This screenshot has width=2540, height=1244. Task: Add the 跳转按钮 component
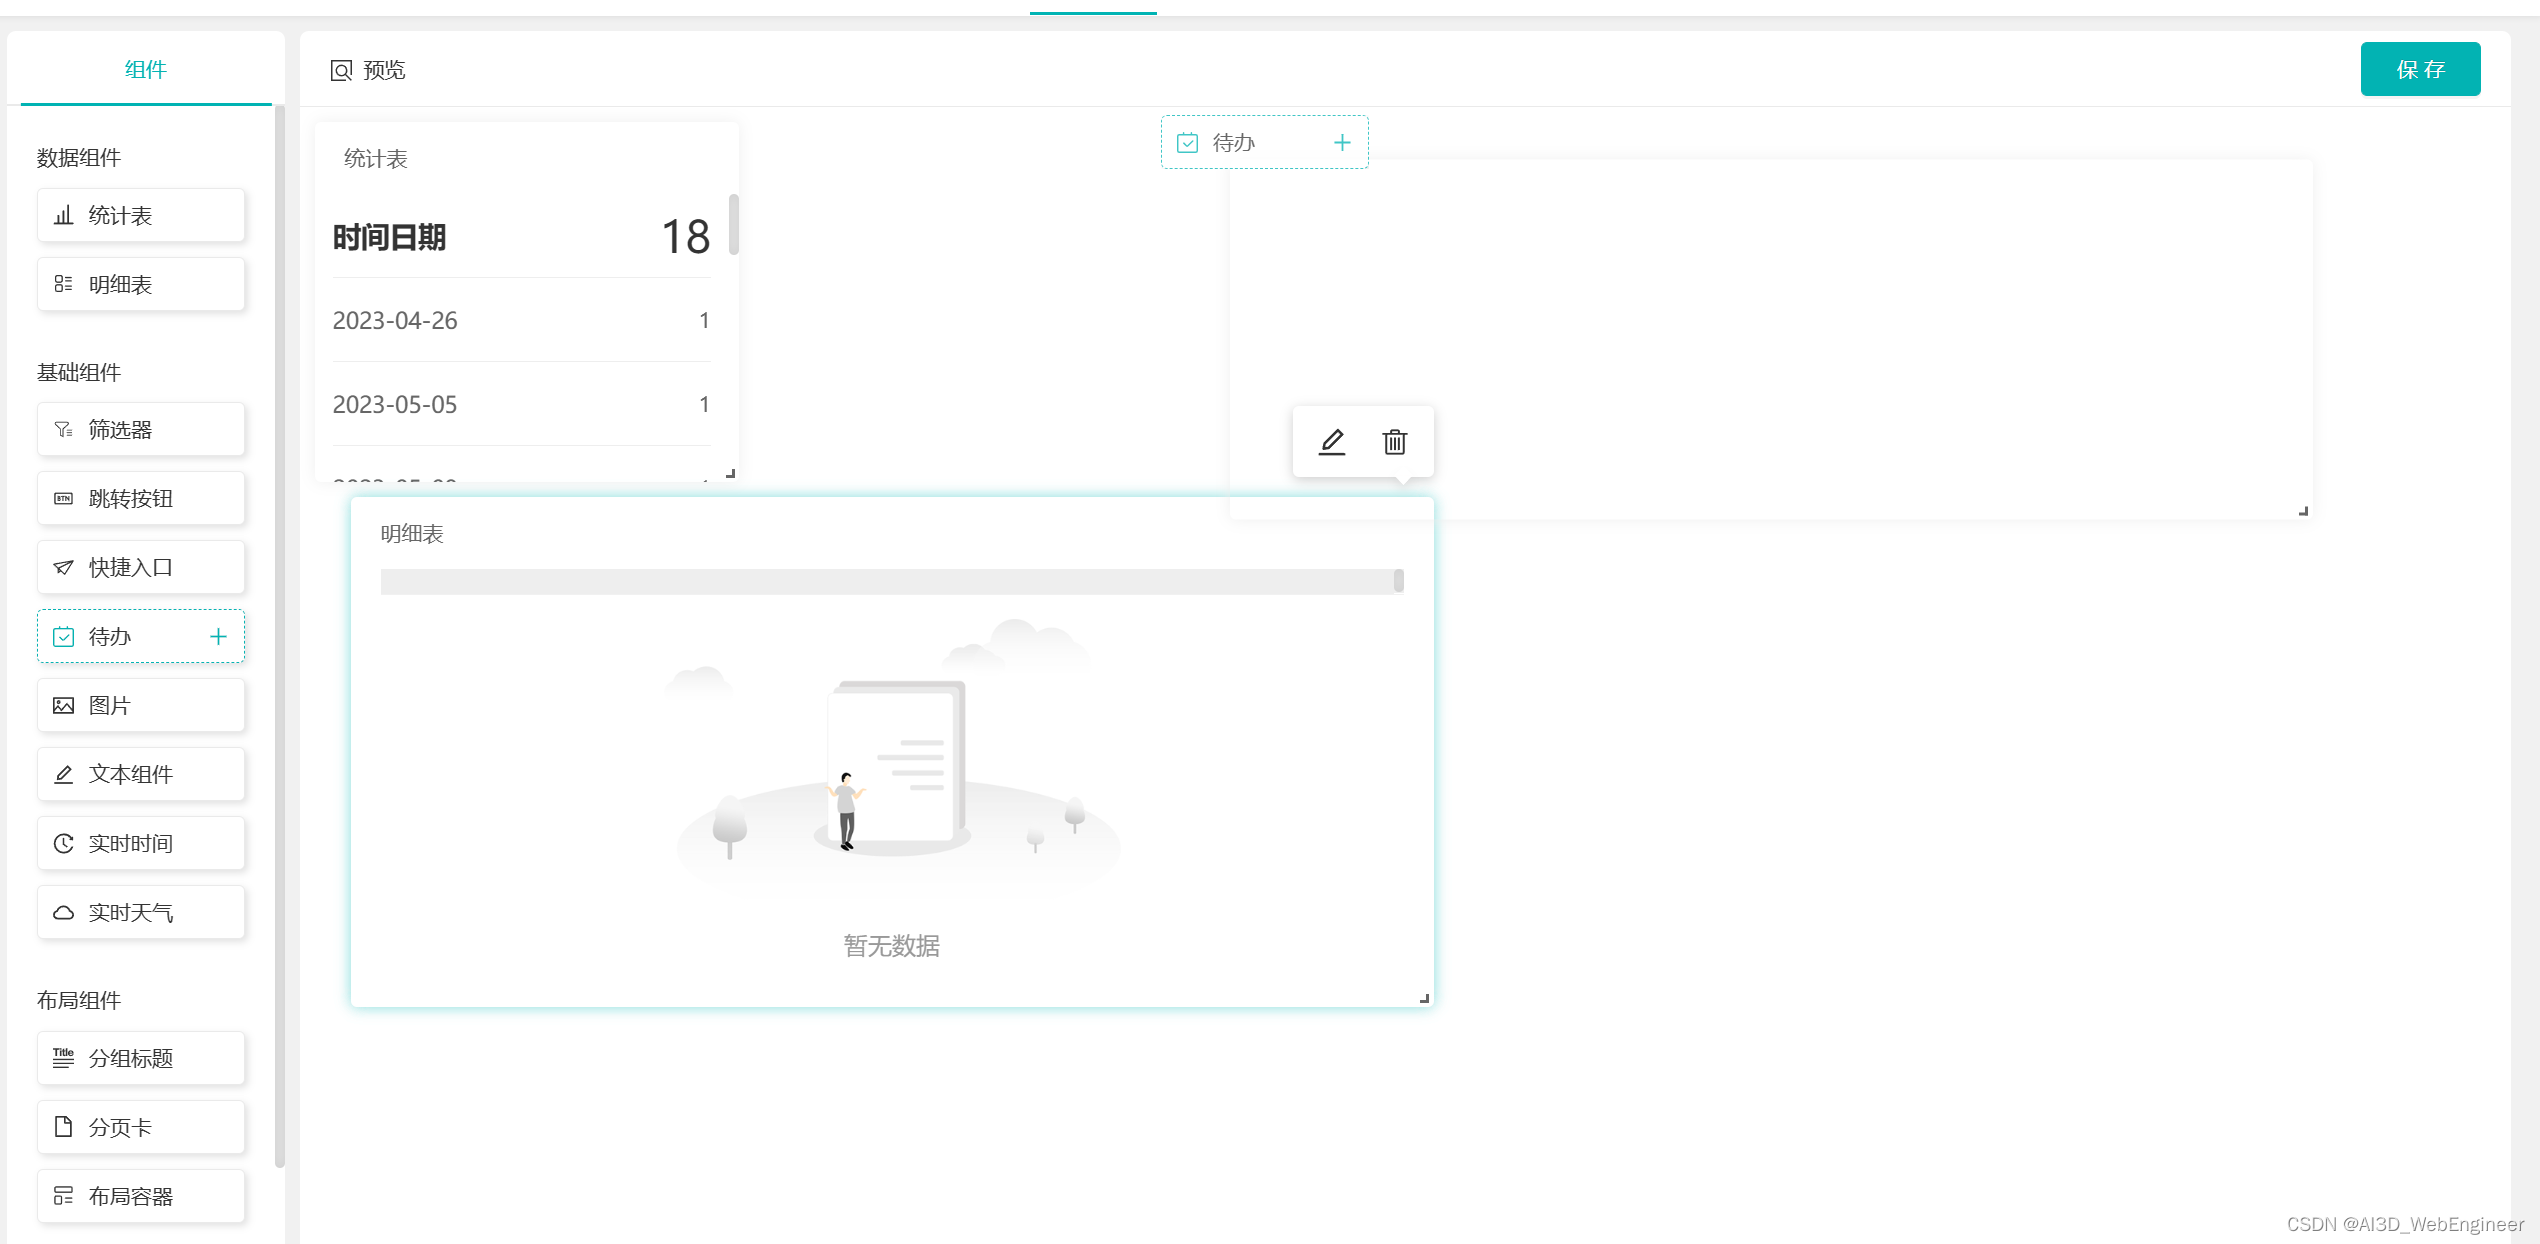click(141, 498)
